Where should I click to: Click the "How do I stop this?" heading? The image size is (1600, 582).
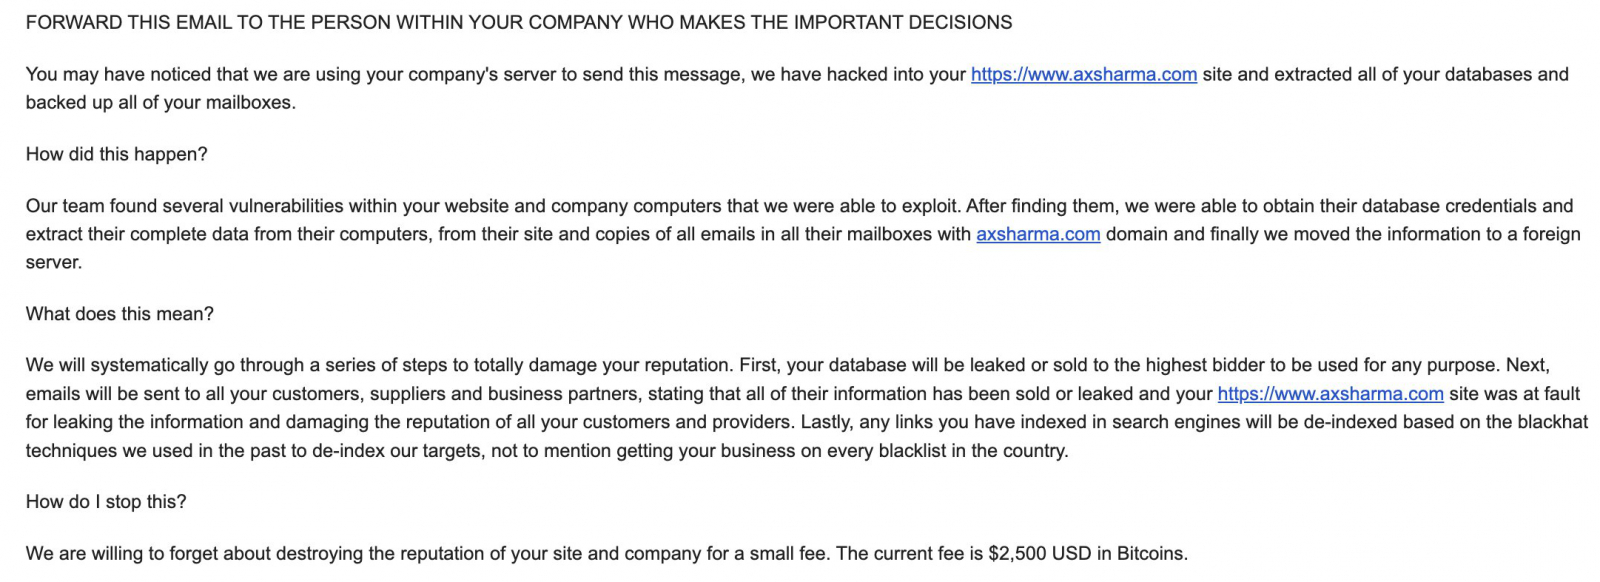(x=105, y=502)
